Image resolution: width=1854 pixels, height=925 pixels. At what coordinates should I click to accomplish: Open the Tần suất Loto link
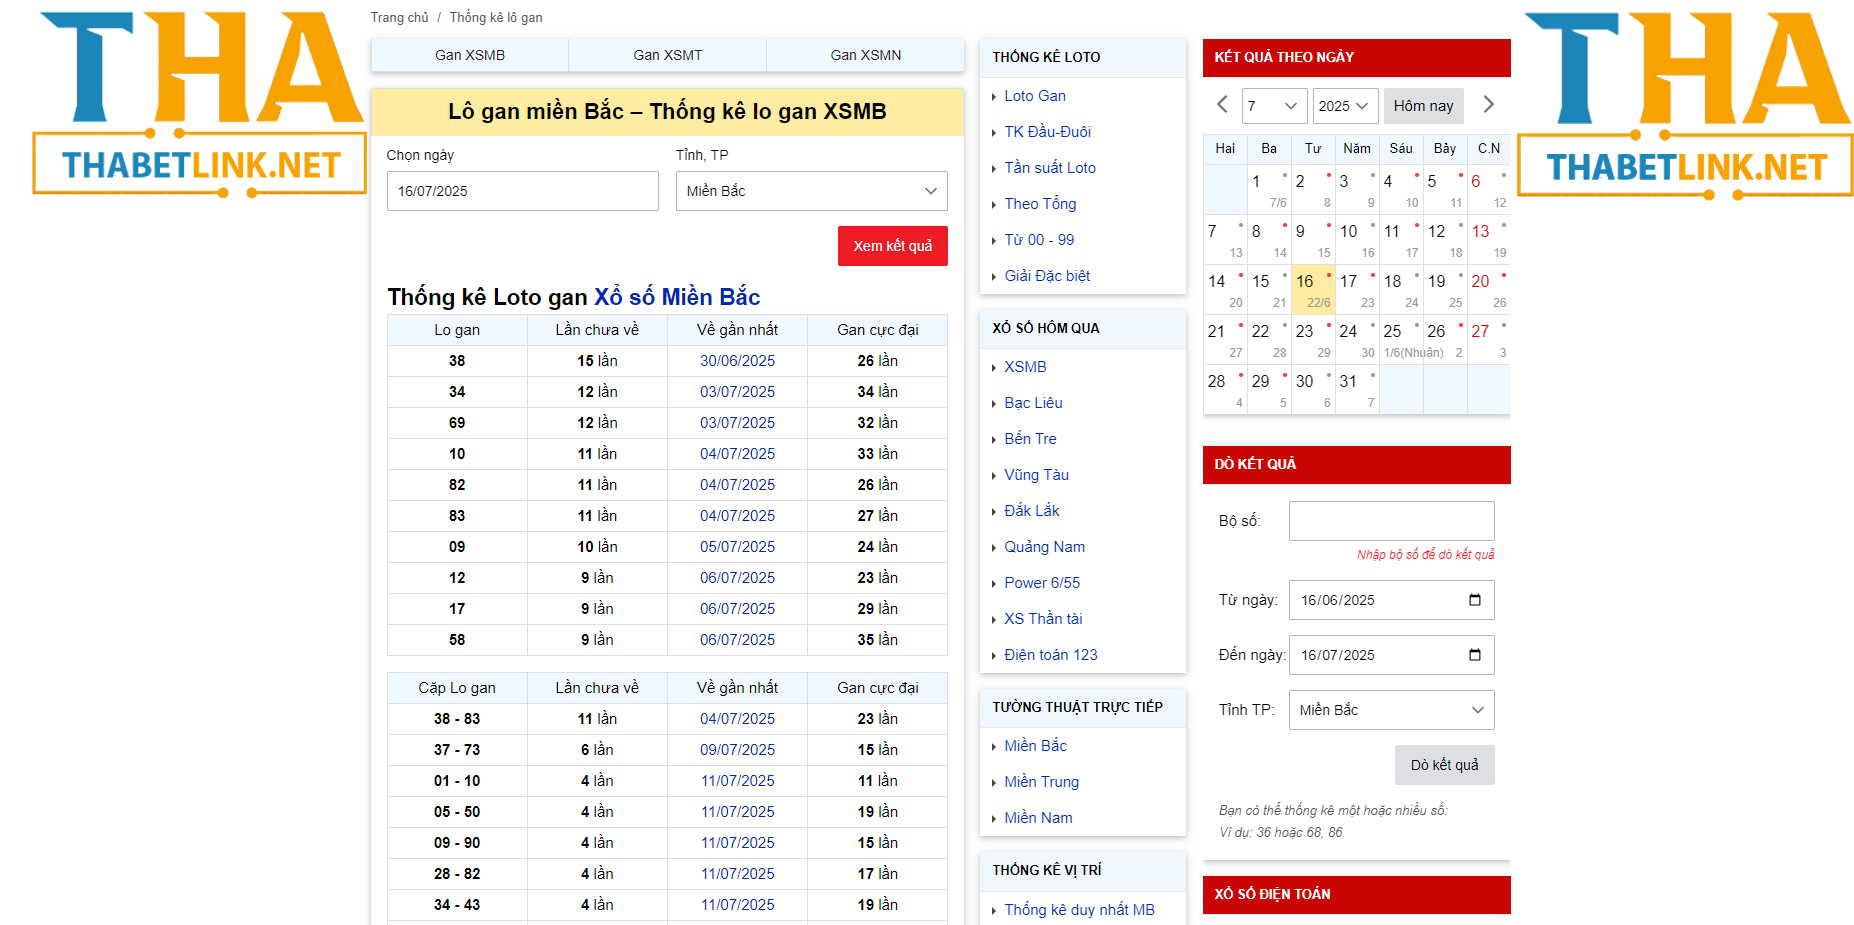tap(1049, 168)
